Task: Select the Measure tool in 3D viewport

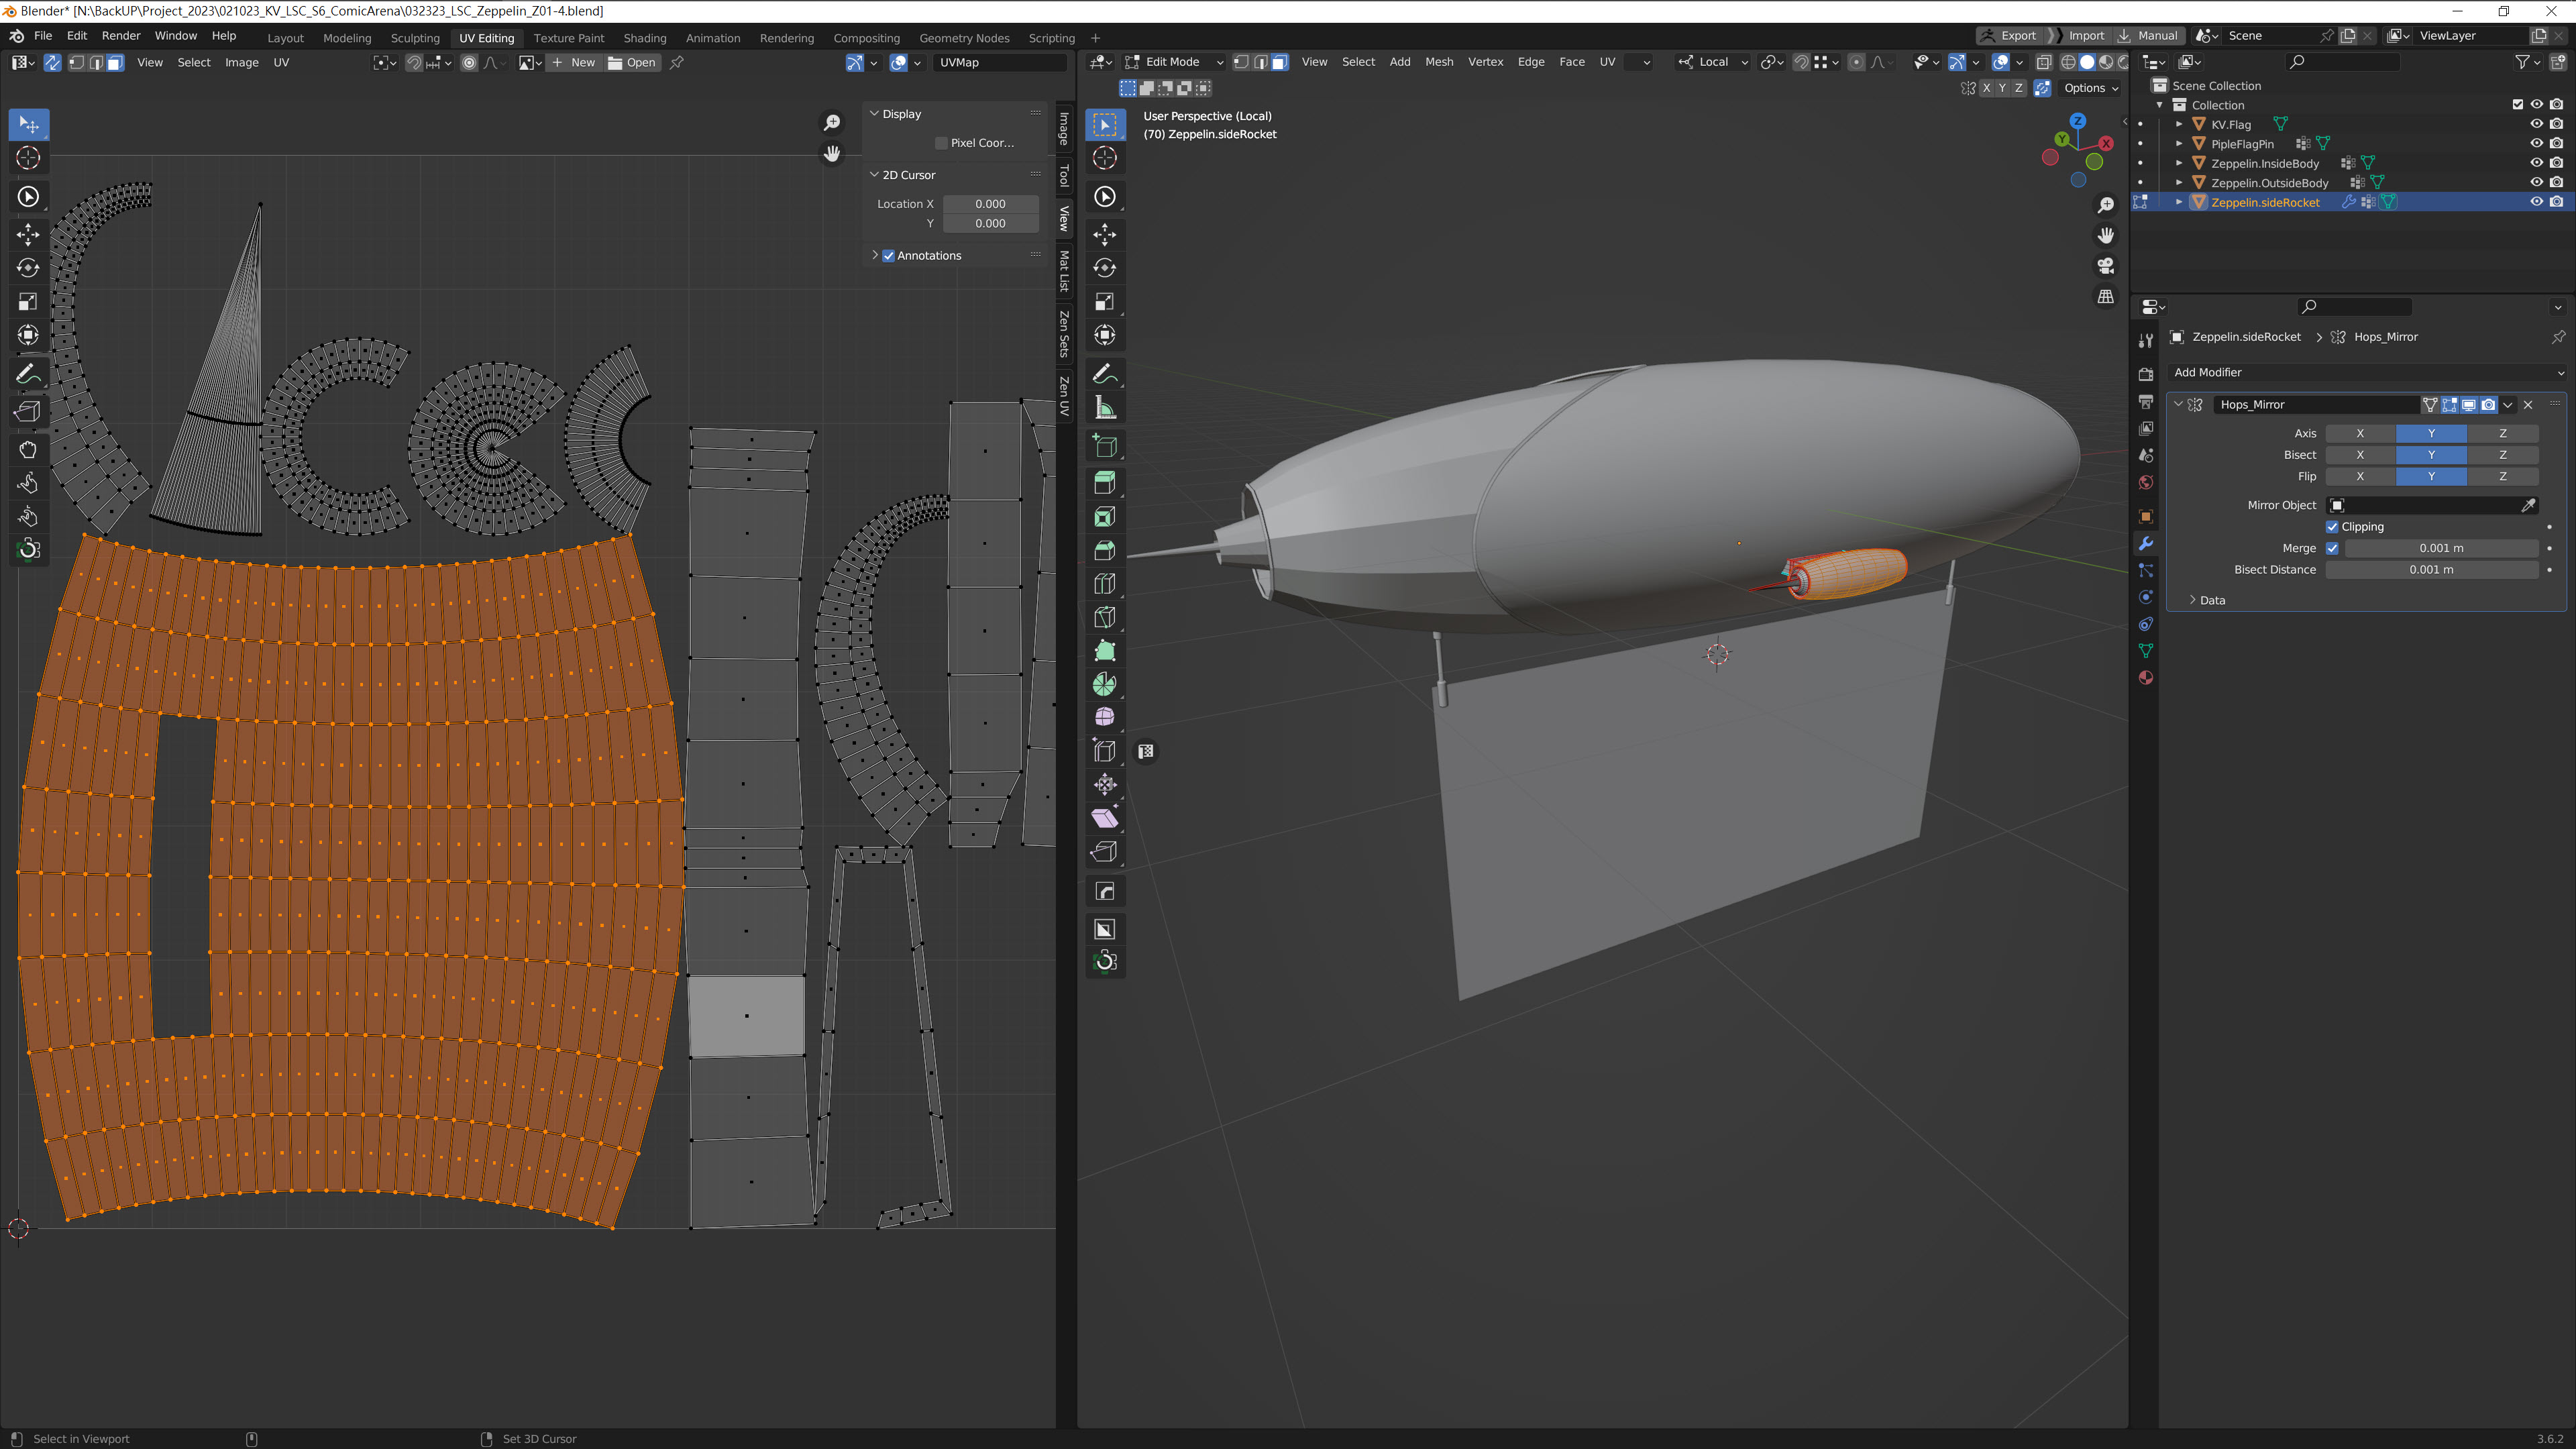Action: click(1104, 408)
